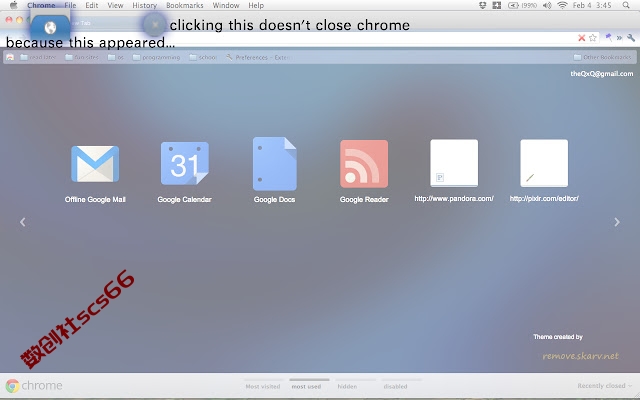Switch to 'hidden' section
The width and height of the screenshot is (640, 400).
(x=347, y=386)
